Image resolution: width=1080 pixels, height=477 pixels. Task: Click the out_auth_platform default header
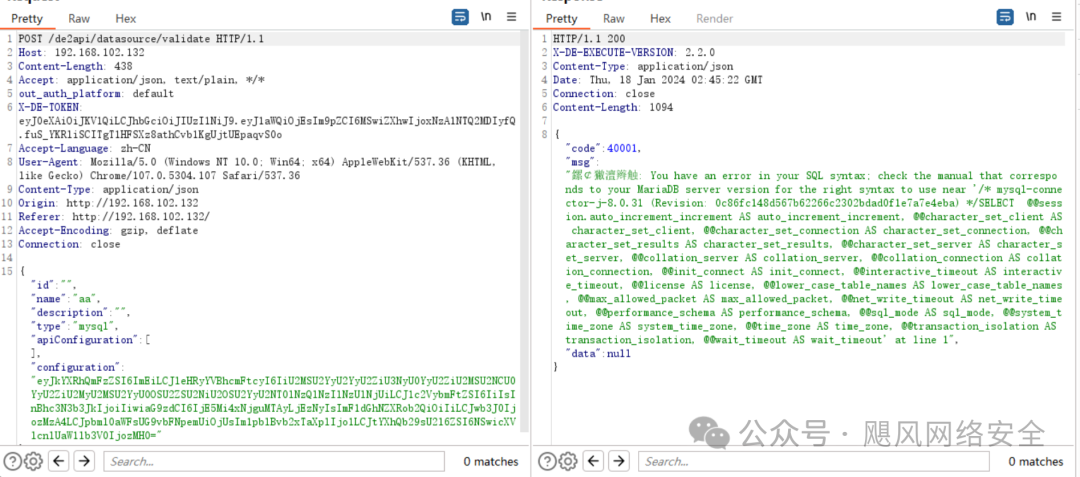(96, 94)
